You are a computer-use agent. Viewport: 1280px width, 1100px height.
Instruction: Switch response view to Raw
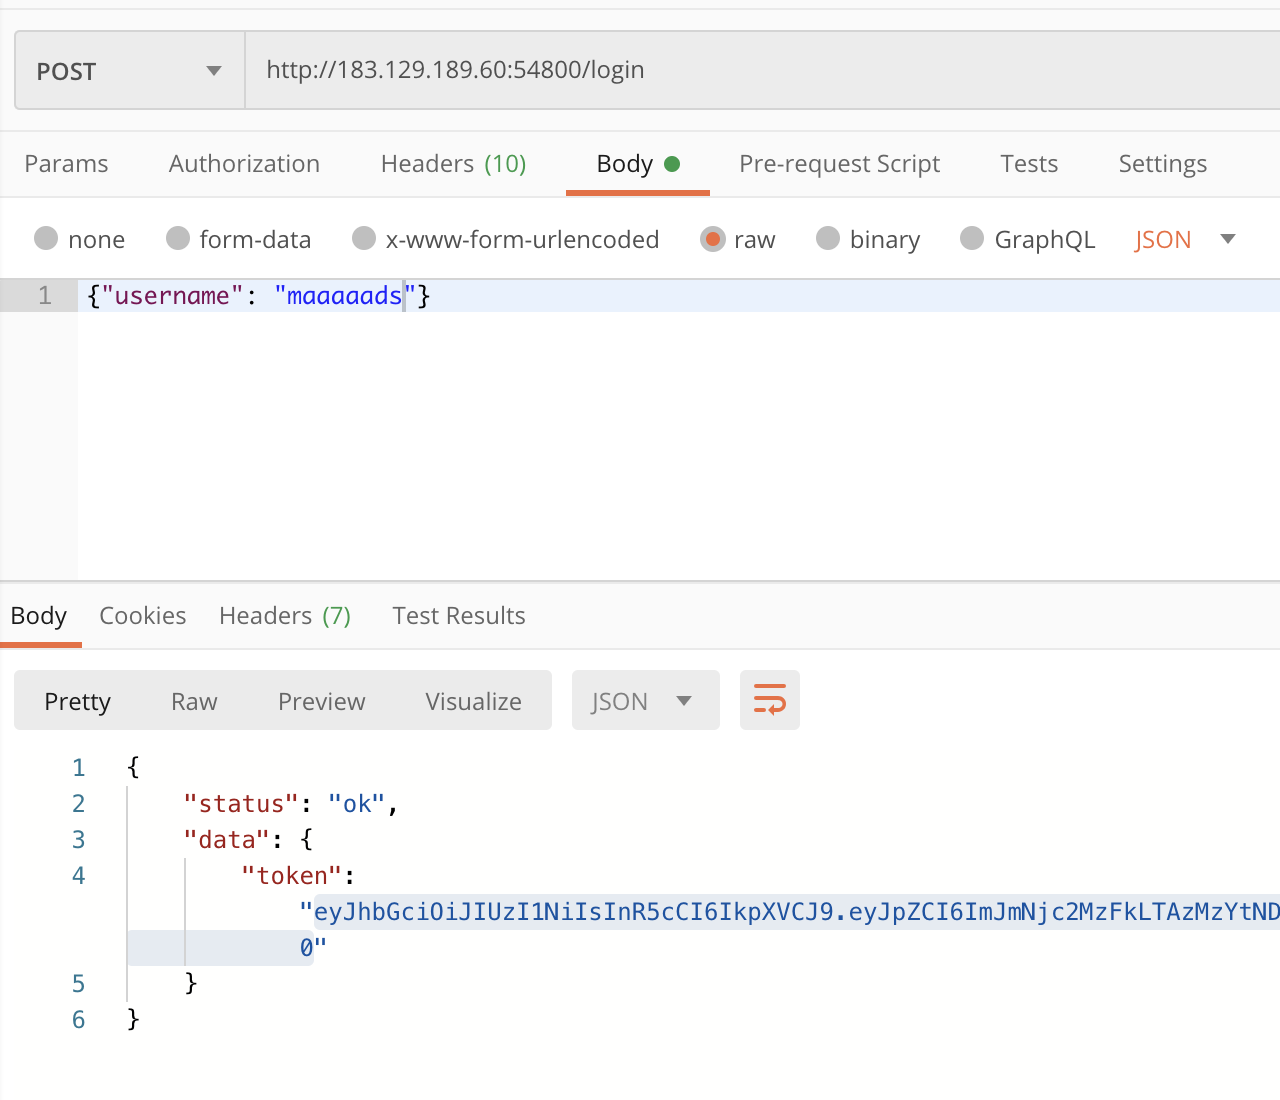click(x=194, y=701)
